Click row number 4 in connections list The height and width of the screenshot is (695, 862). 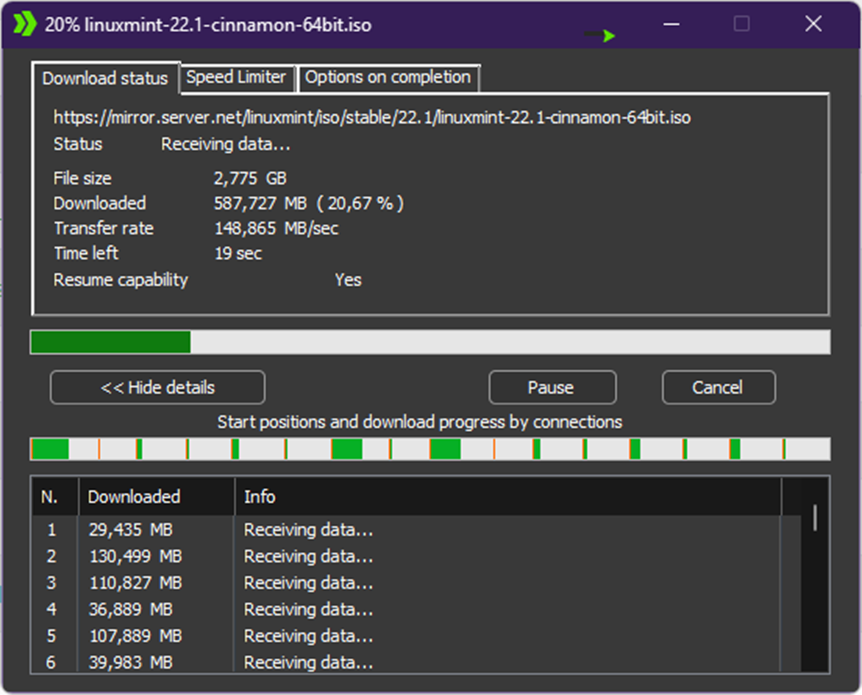(x=51, y=609)
